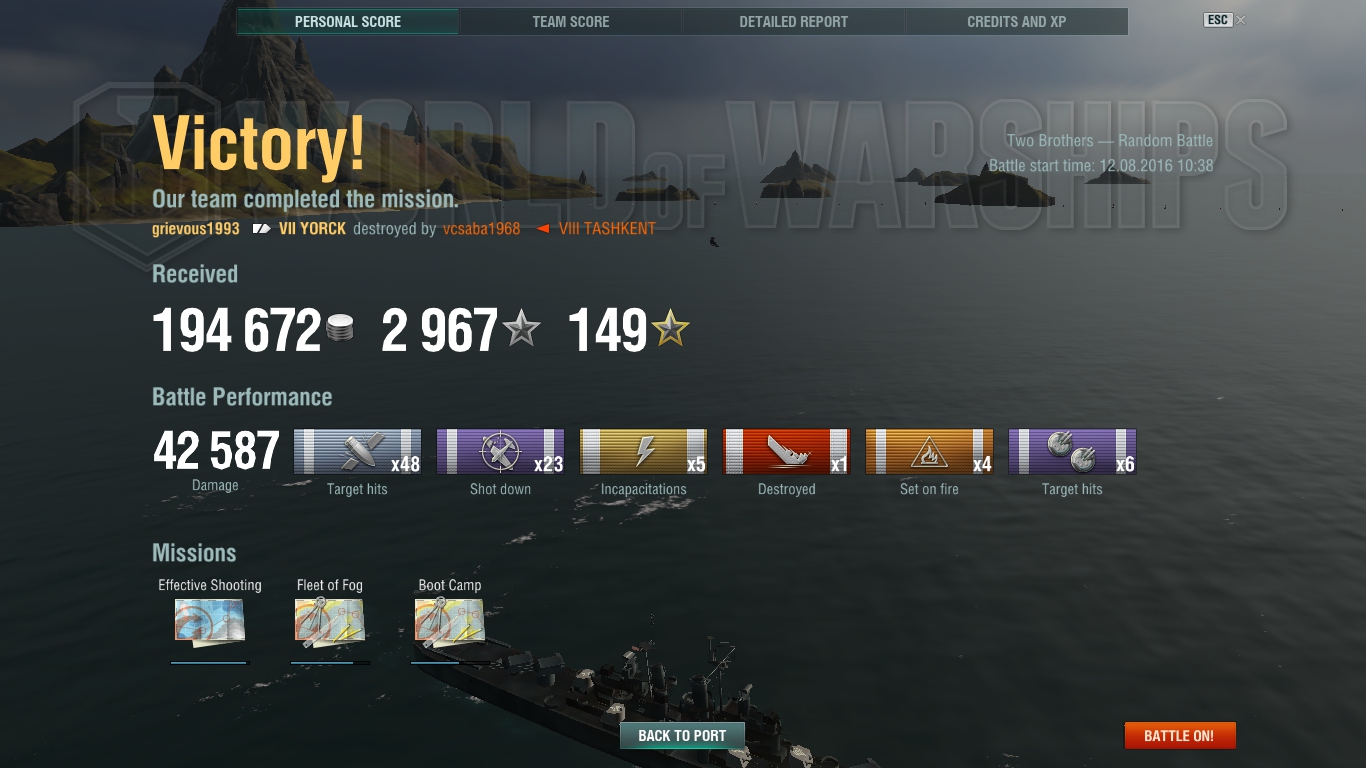Click the silver XP star icon

click(x=521, y=328)
